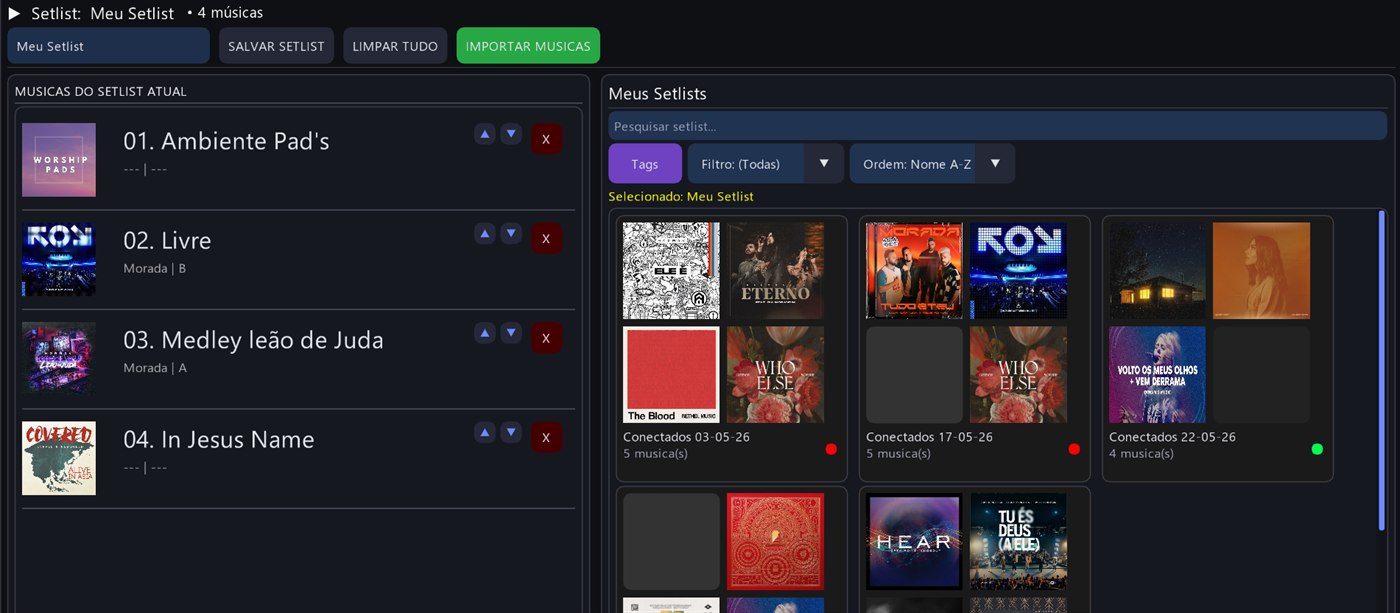The width and height of the screenshot is (1400, 613).
Task: Remove In Jesus Name with X
Action: tap(546, 437)
